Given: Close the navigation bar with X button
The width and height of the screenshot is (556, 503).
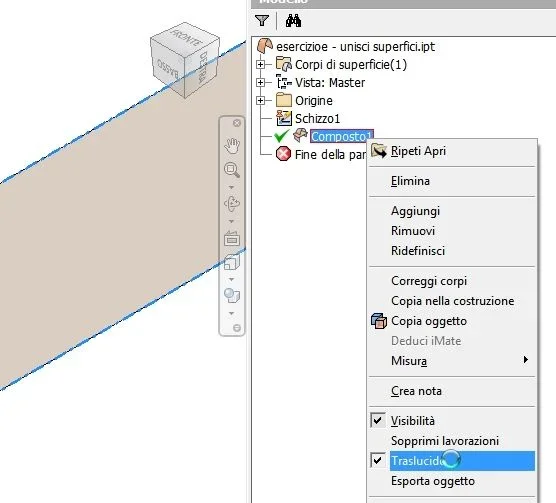Looking at the screenshot, I should click(x=237, y=123).
